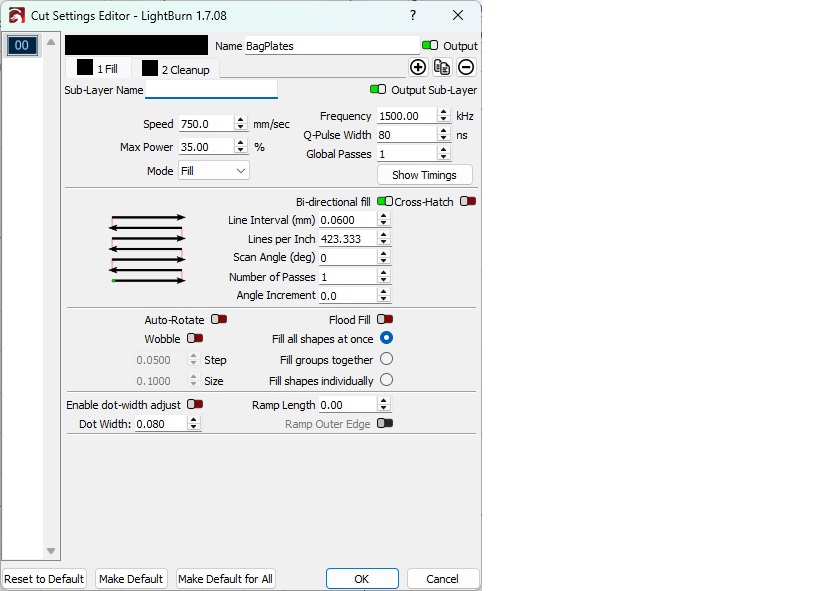
Task: Click the Lines per Inch stepper arrows
Action: pyautogui.click(x=383, y=238)
